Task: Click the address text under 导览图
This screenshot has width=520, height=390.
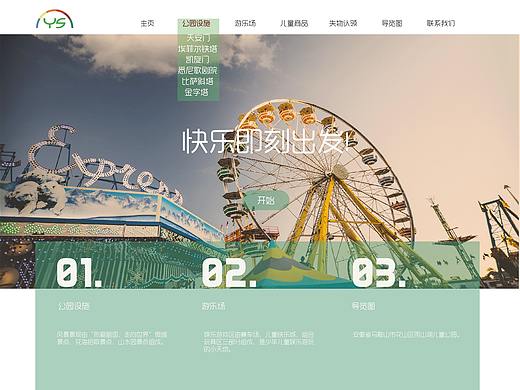Action: [406, 334]
